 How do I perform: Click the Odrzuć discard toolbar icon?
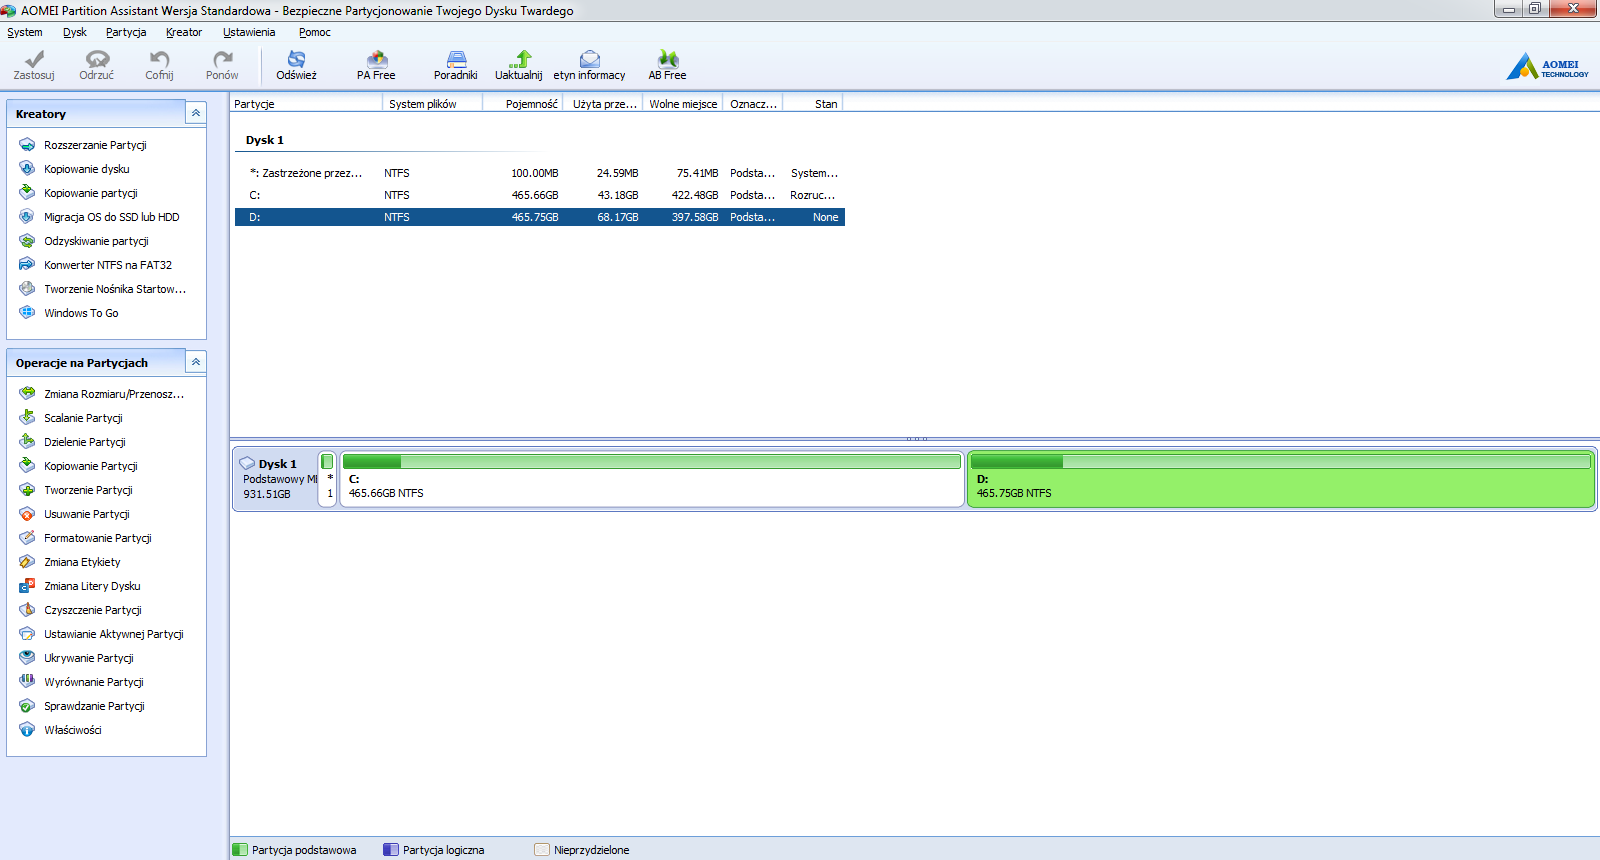pyautogui.click(x=97, y=59)
